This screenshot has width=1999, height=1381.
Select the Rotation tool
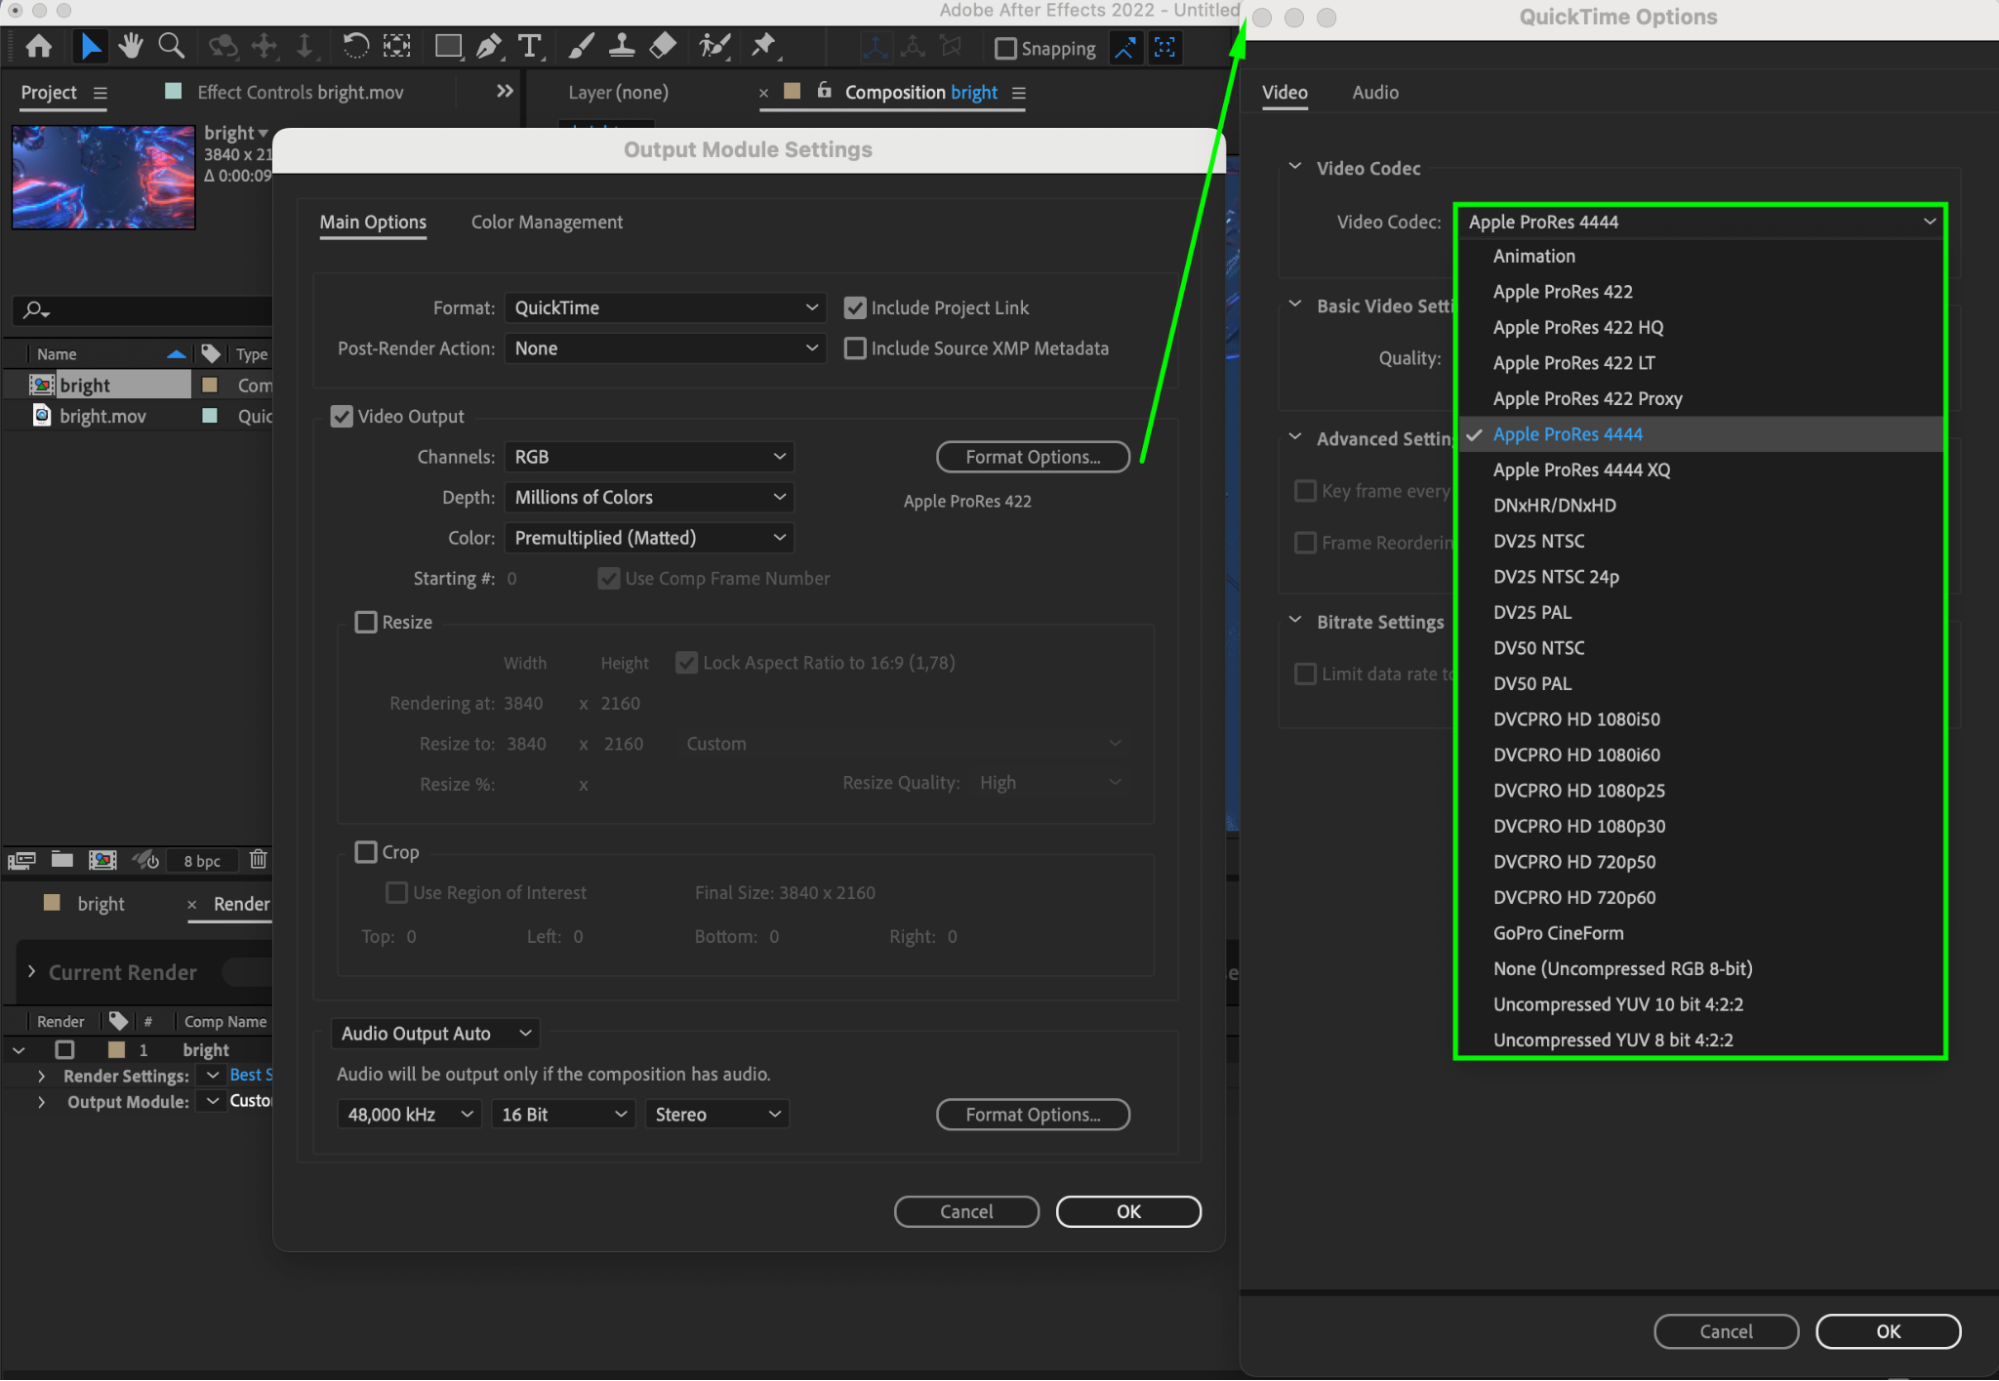[355, 46]
